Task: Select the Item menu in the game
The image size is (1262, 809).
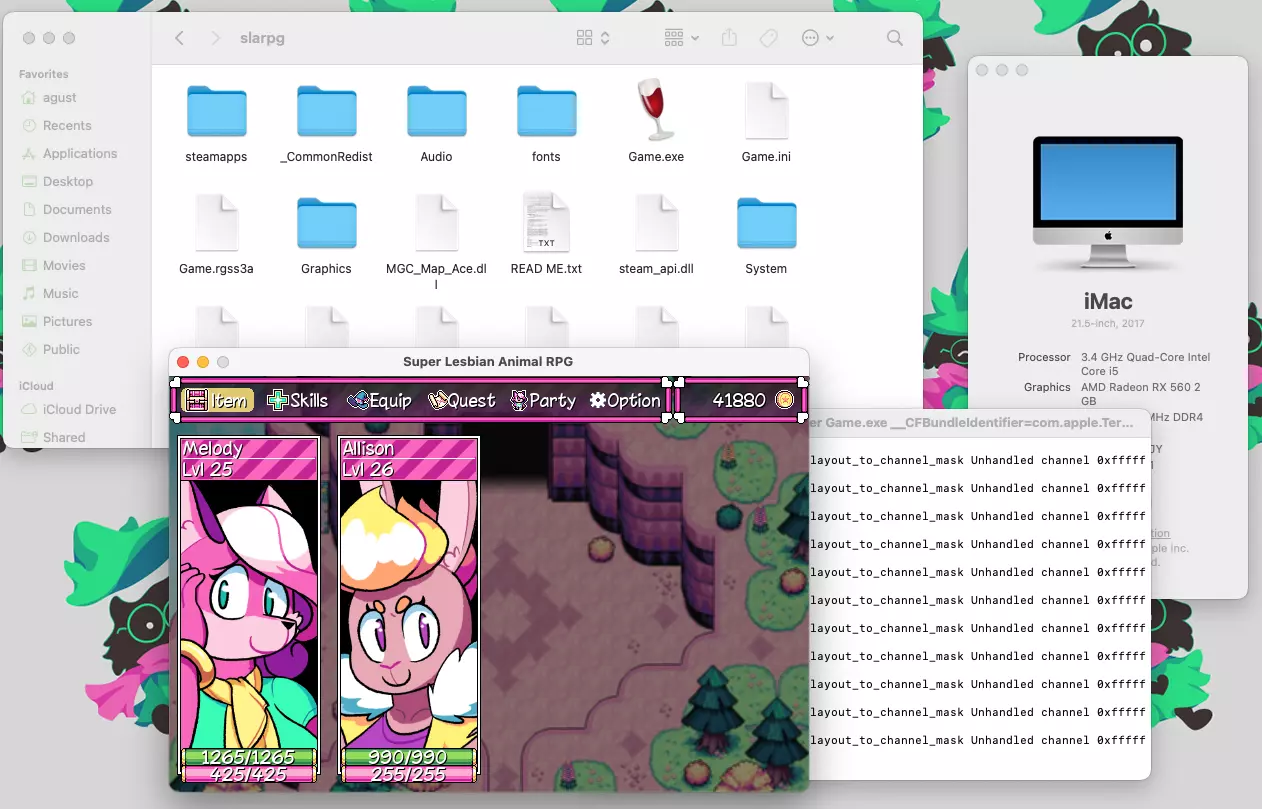Action: tap(217, 400)
